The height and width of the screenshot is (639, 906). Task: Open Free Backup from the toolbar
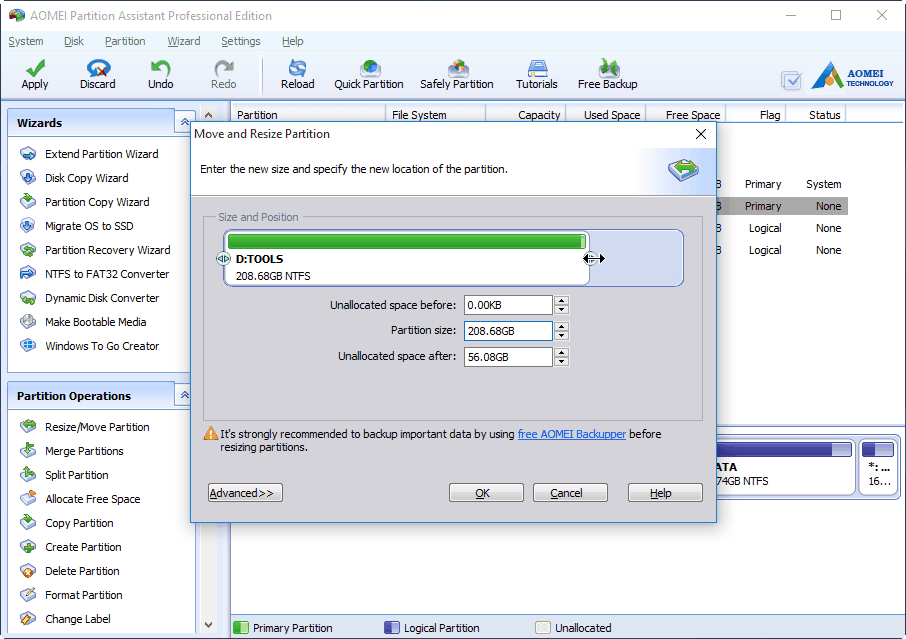click(607, 73)
